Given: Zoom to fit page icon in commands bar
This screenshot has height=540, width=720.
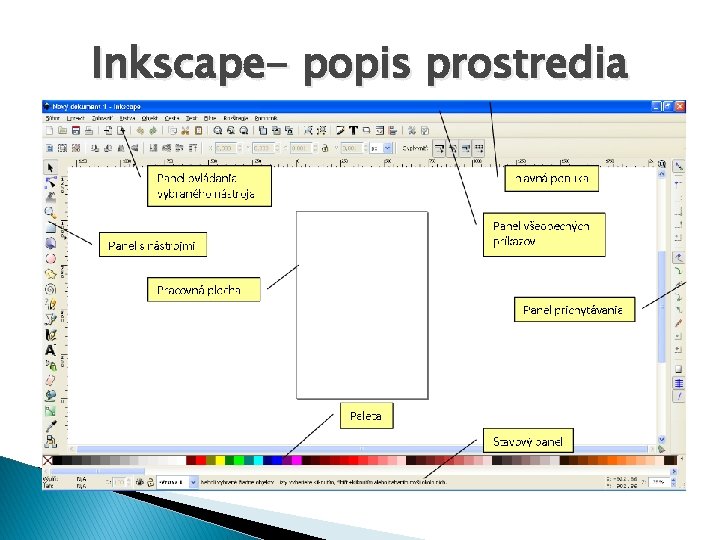Looking at the screenshot, I should pyautogui.click(x=244, y=131).
